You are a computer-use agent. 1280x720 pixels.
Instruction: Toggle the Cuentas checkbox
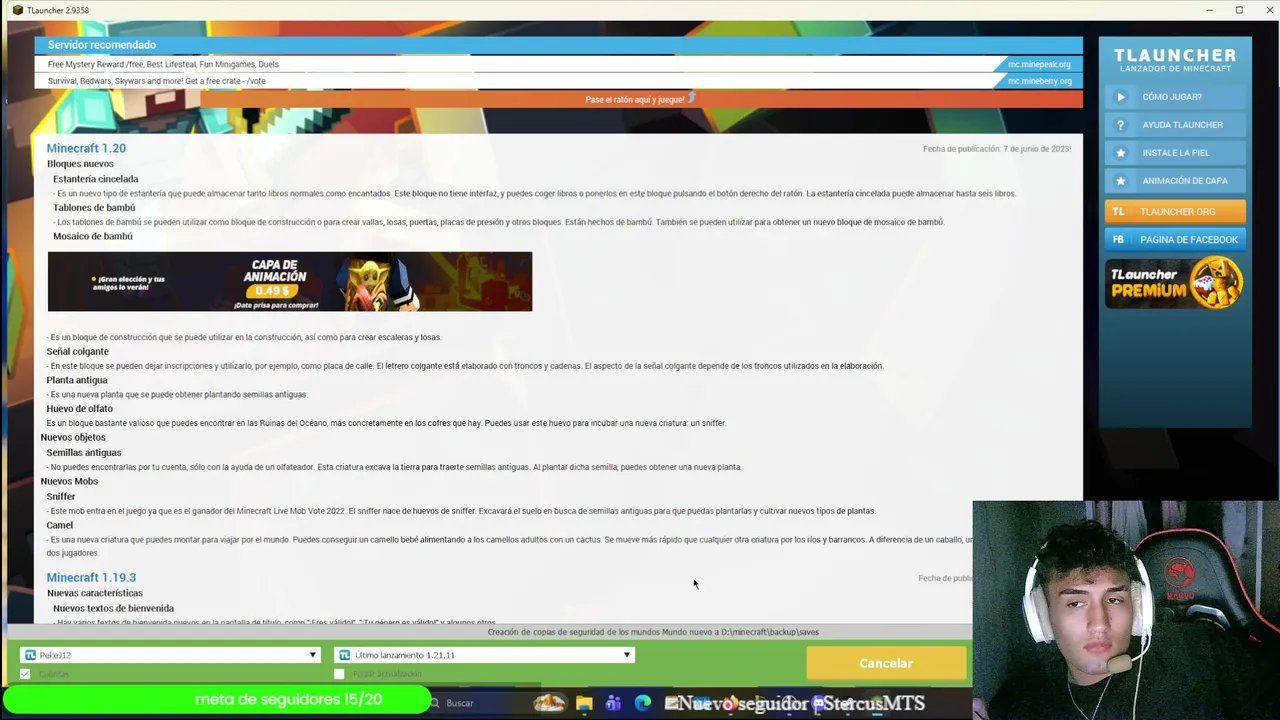click(25, 674)
